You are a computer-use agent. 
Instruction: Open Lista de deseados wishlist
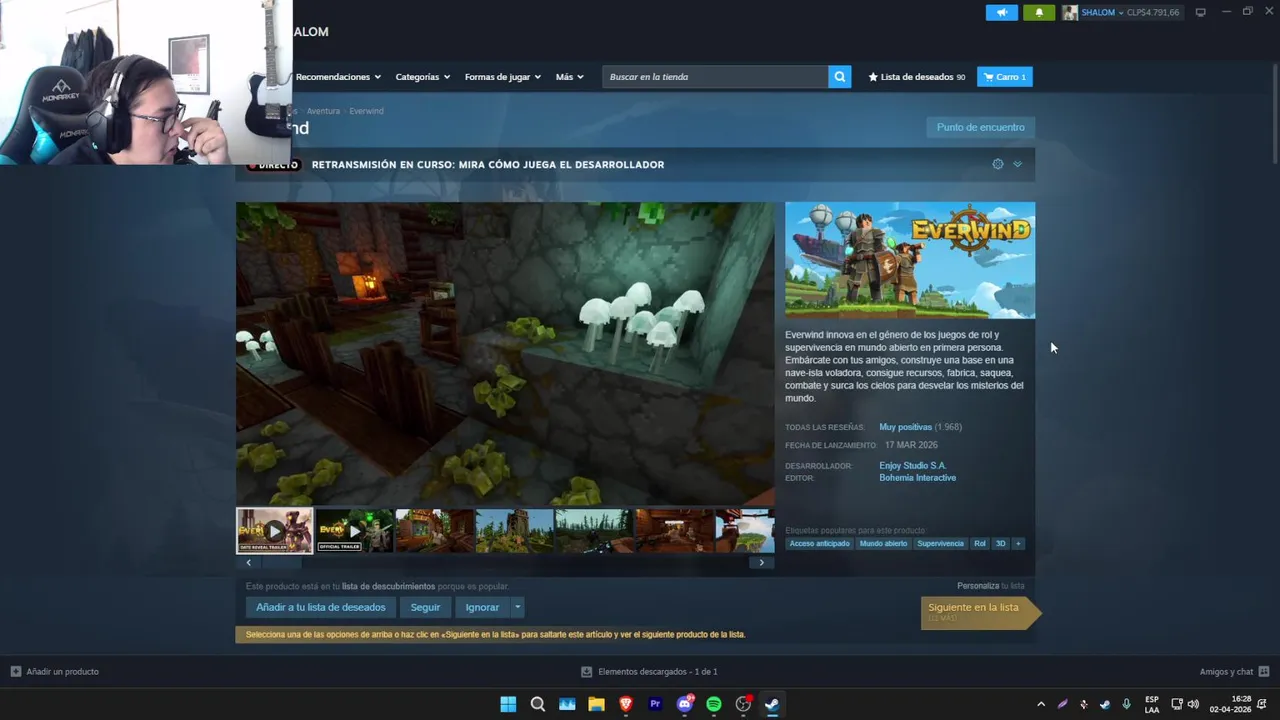(916, 77)
